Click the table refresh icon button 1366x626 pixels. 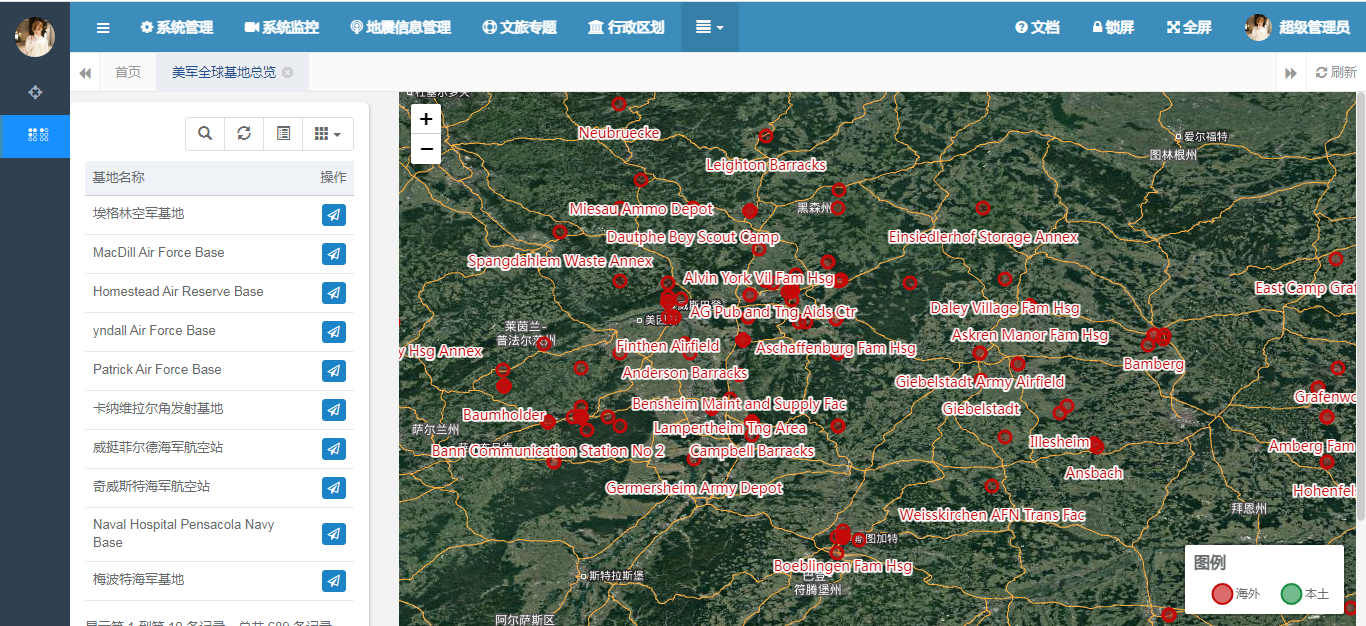tap(244, 133)
